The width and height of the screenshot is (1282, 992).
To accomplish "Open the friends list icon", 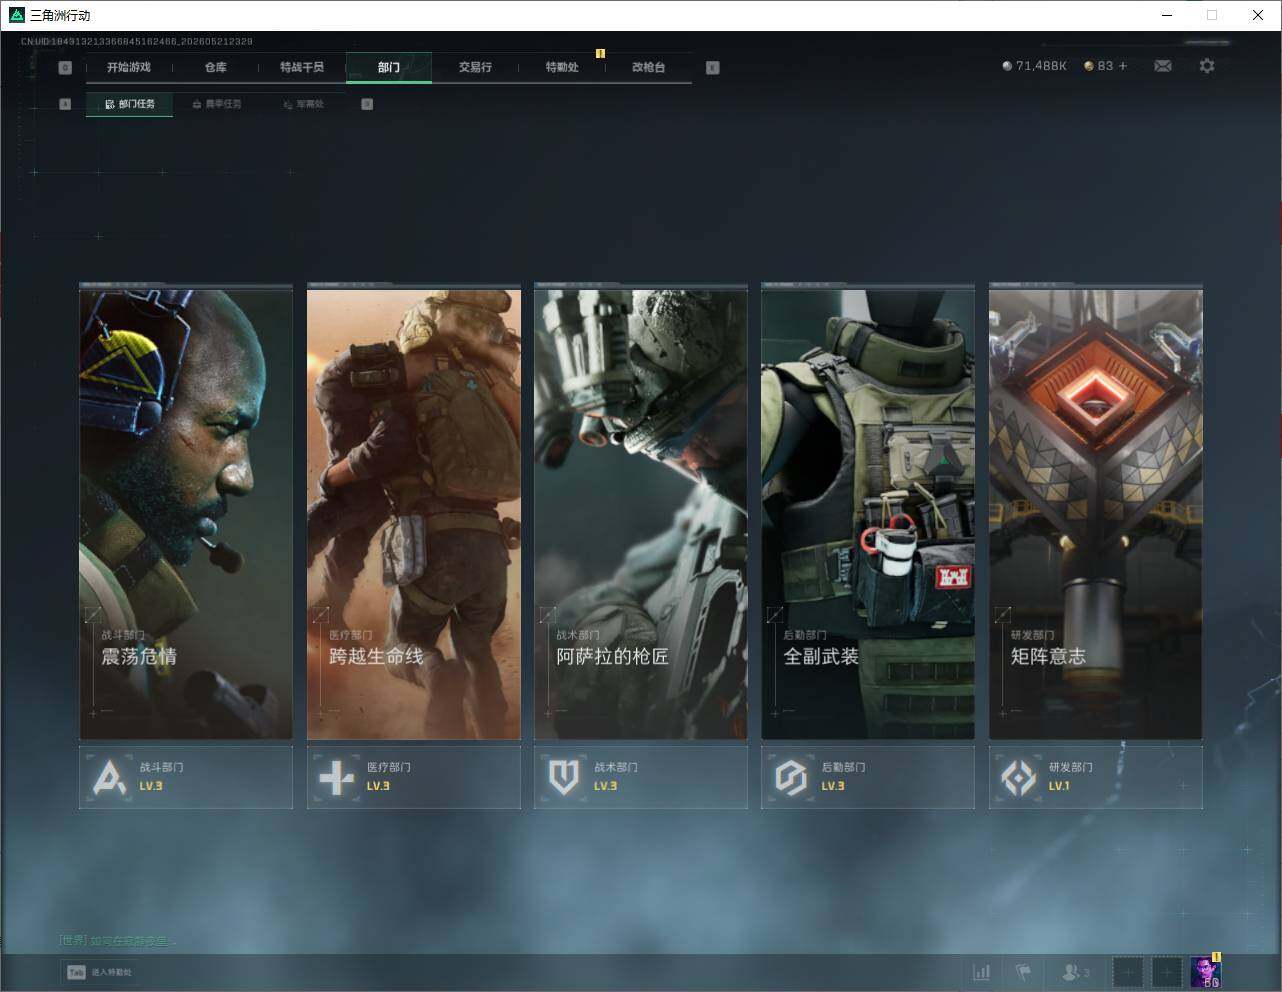I will click(x=1076, y=972).
